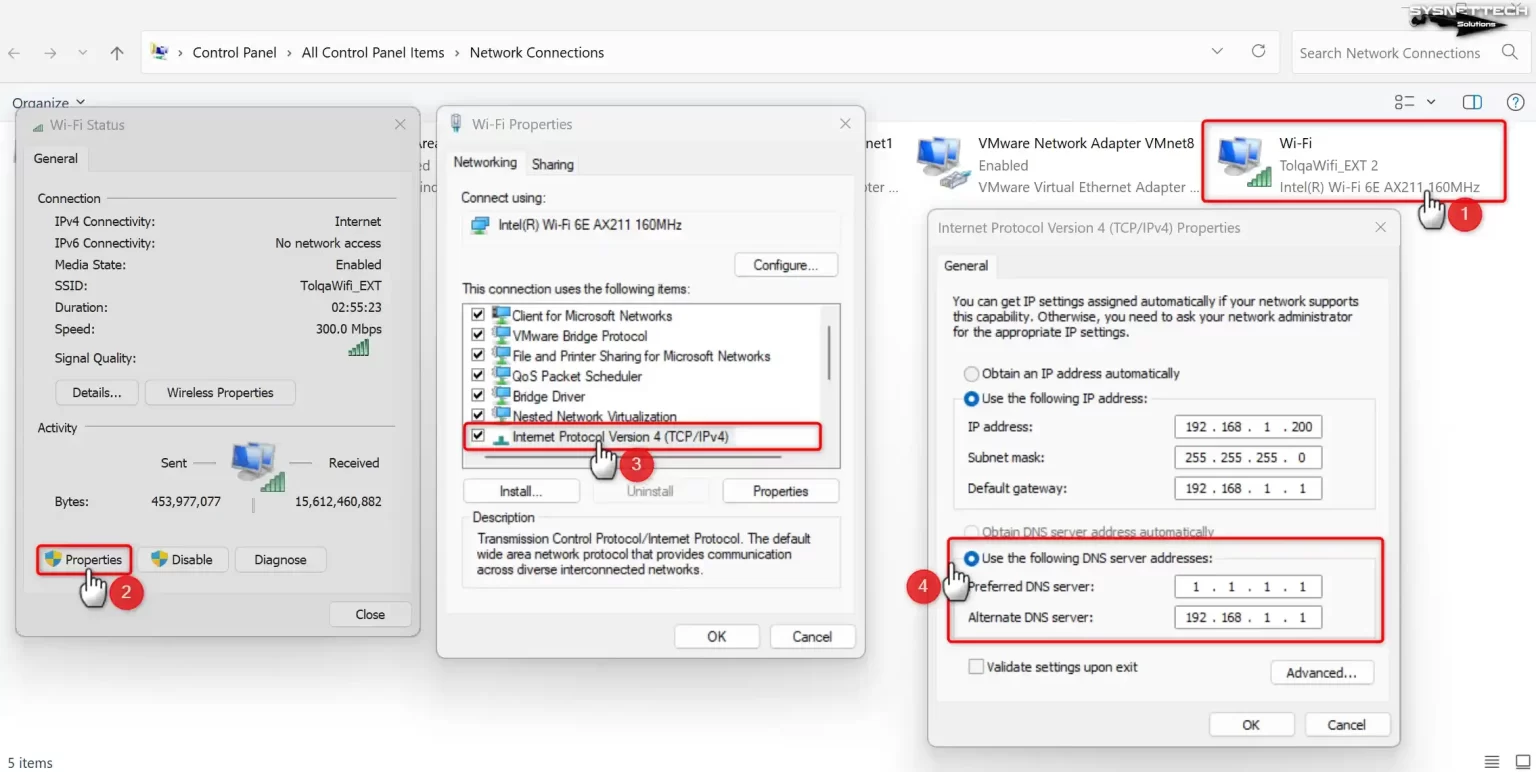Toggle the preview pane icon

pyautogui.click(x=1471, y=102)
